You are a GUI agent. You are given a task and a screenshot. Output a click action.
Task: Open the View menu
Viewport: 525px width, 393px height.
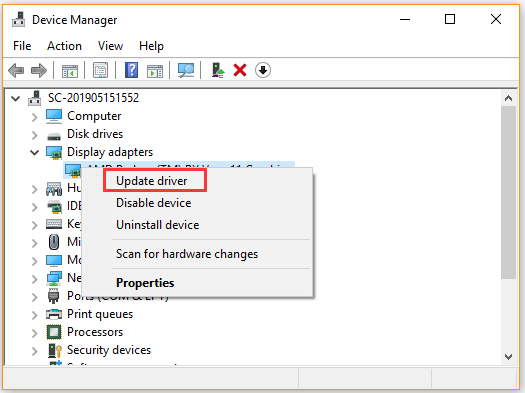point(110,46)
